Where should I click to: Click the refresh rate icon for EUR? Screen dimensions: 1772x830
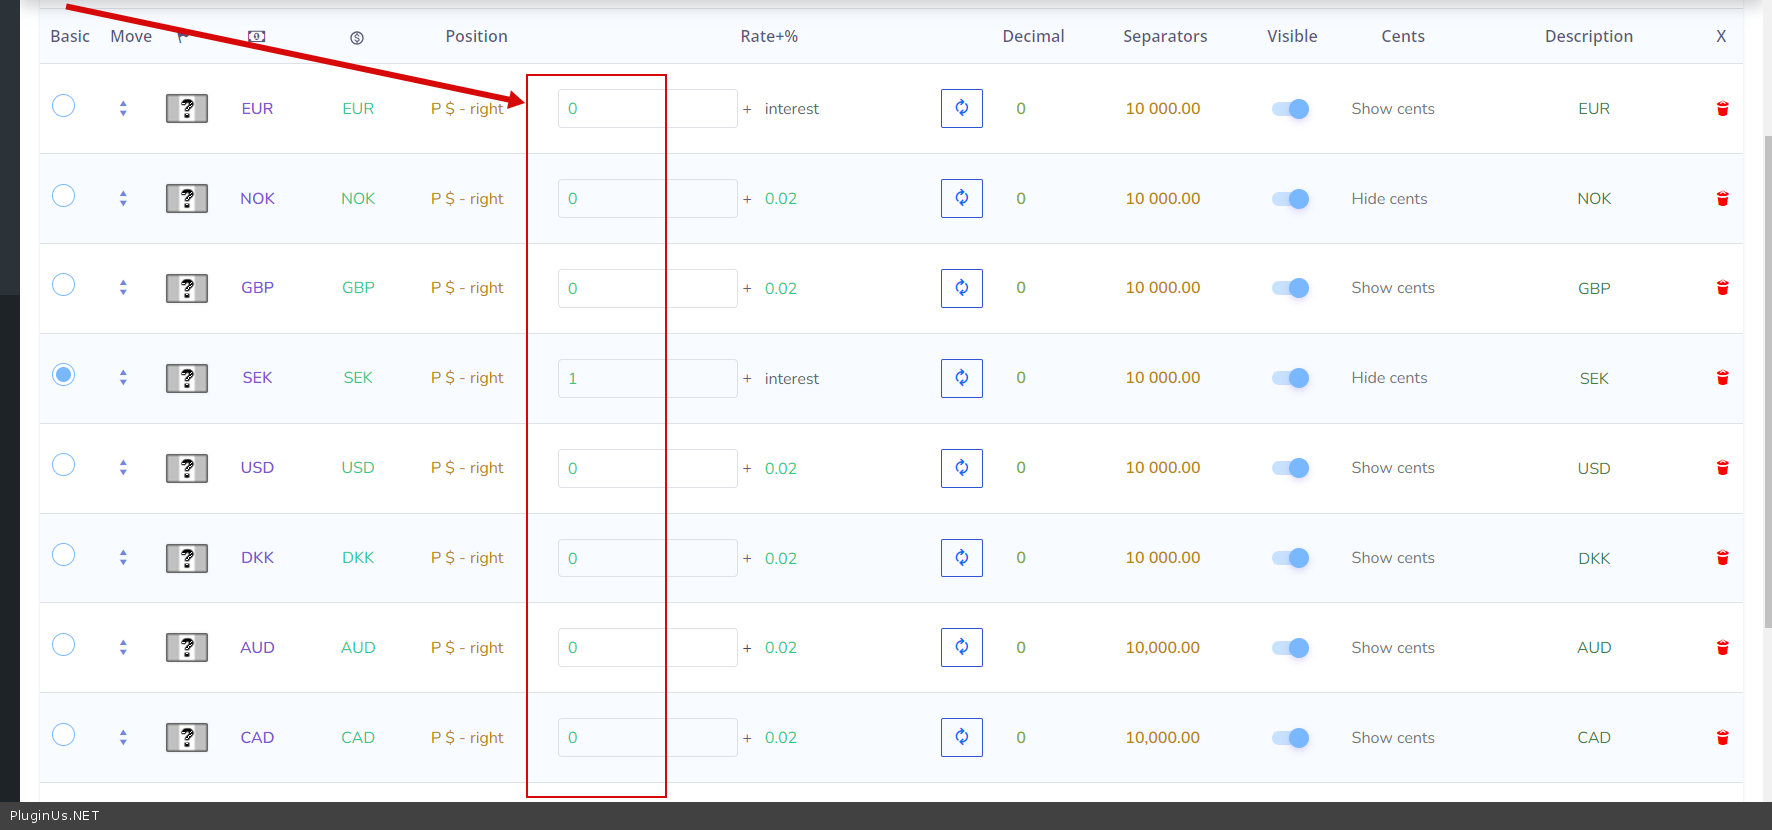961,108
